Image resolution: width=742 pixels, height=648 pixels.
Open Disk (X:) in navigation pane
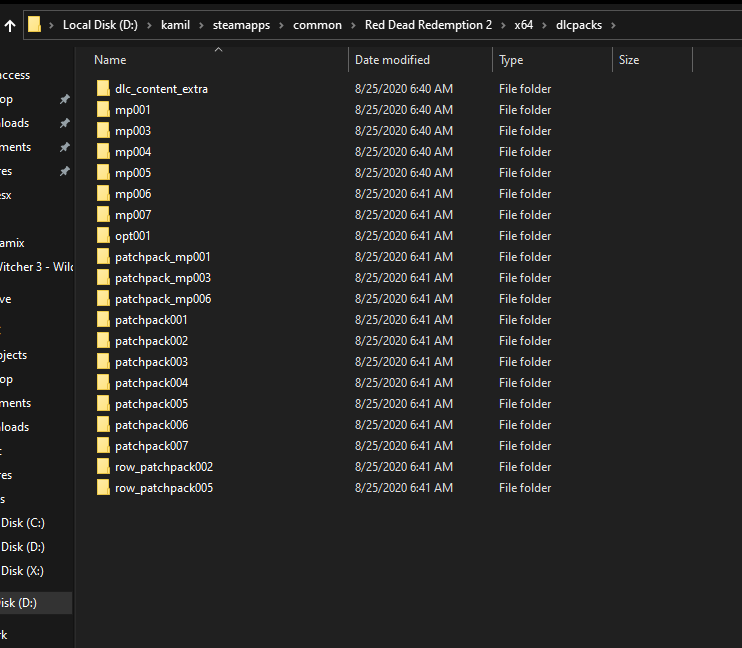click(22, 570)
